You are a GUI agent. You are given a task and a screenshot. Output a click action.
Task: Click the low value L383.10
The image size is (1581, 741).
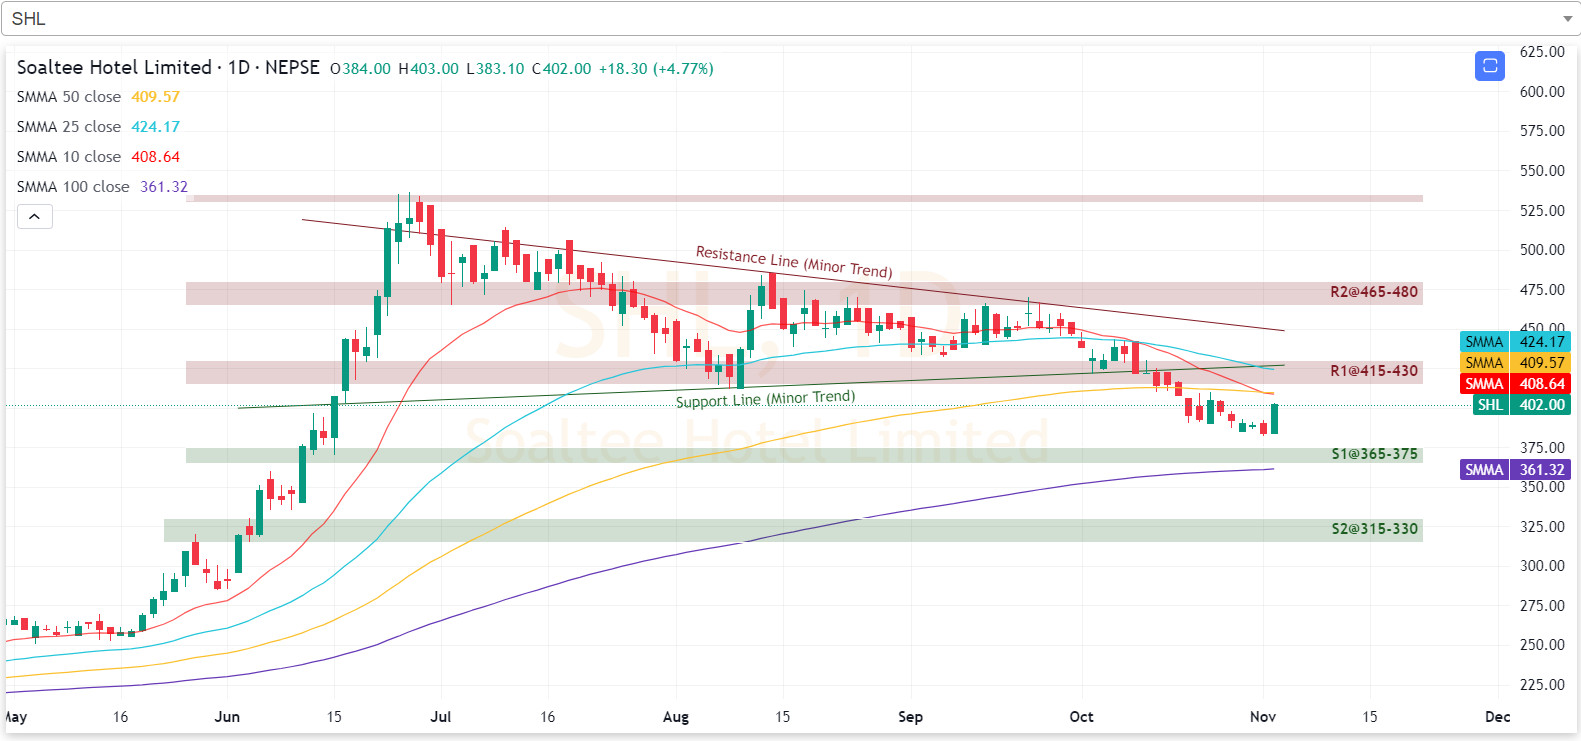coord(495,69)
